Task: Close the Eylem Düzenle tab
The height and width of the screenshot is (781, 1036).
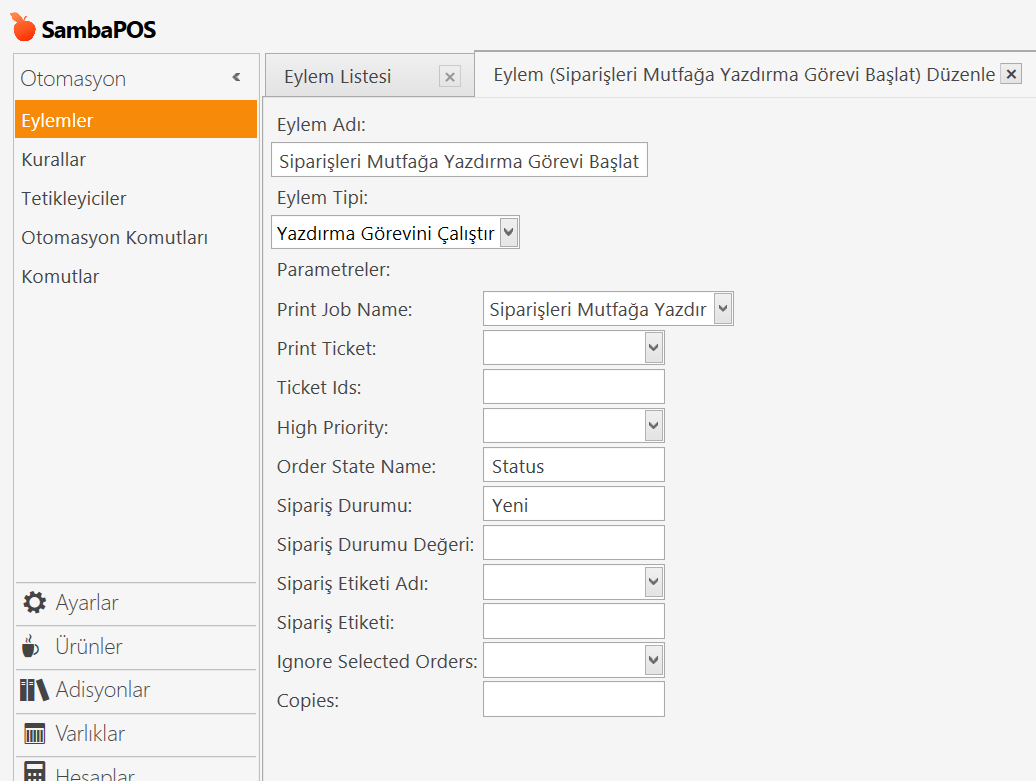Action: point(1011,74)
